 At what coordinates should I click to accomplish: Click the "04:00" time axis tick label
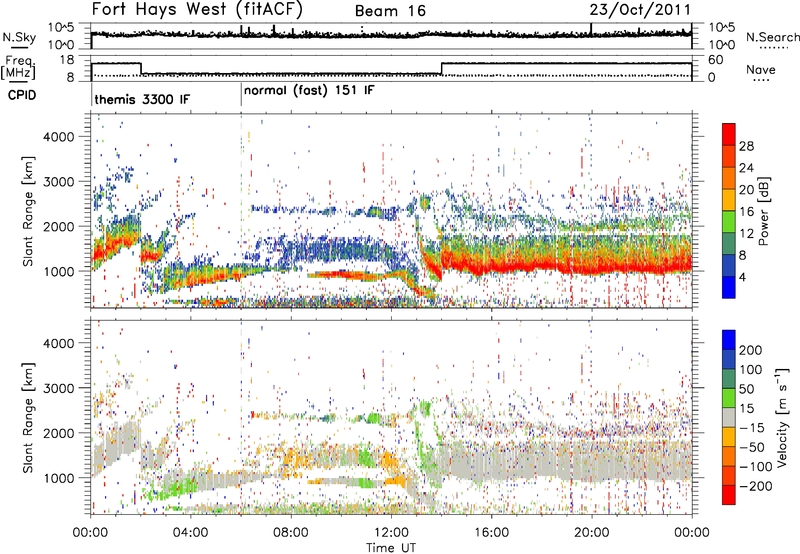coord(191,533)
